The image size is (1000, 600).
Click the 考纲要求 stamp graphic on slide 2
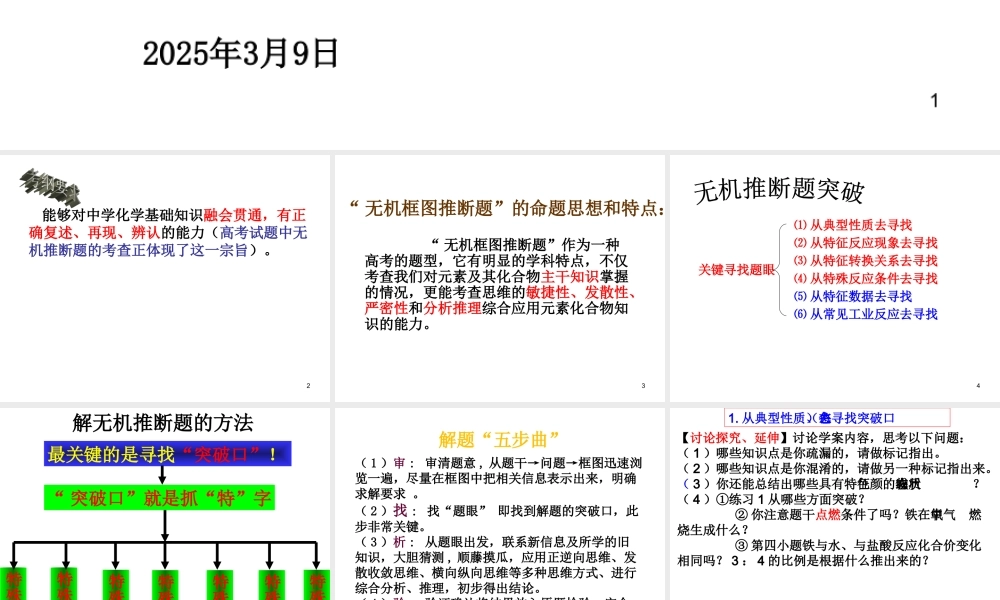(x=50, y=187)
